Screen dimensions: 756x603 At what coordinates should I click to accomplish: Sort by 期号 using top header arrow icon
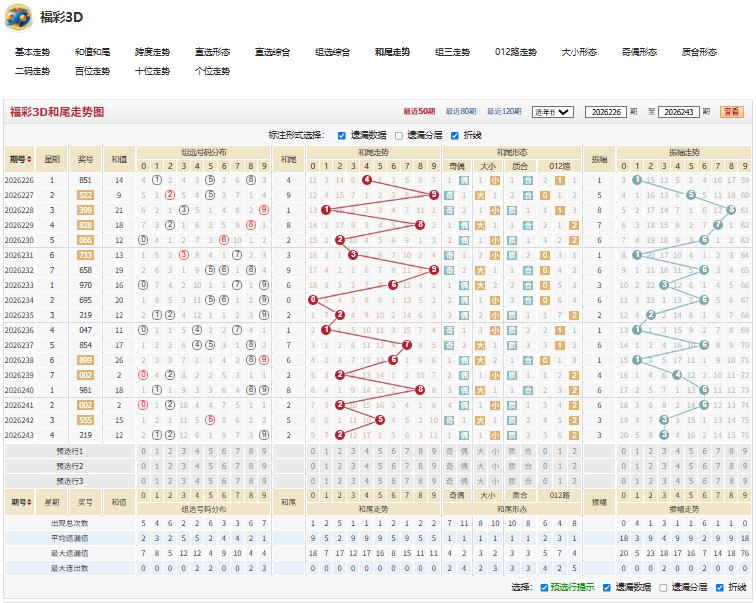(x=29, y=160)
